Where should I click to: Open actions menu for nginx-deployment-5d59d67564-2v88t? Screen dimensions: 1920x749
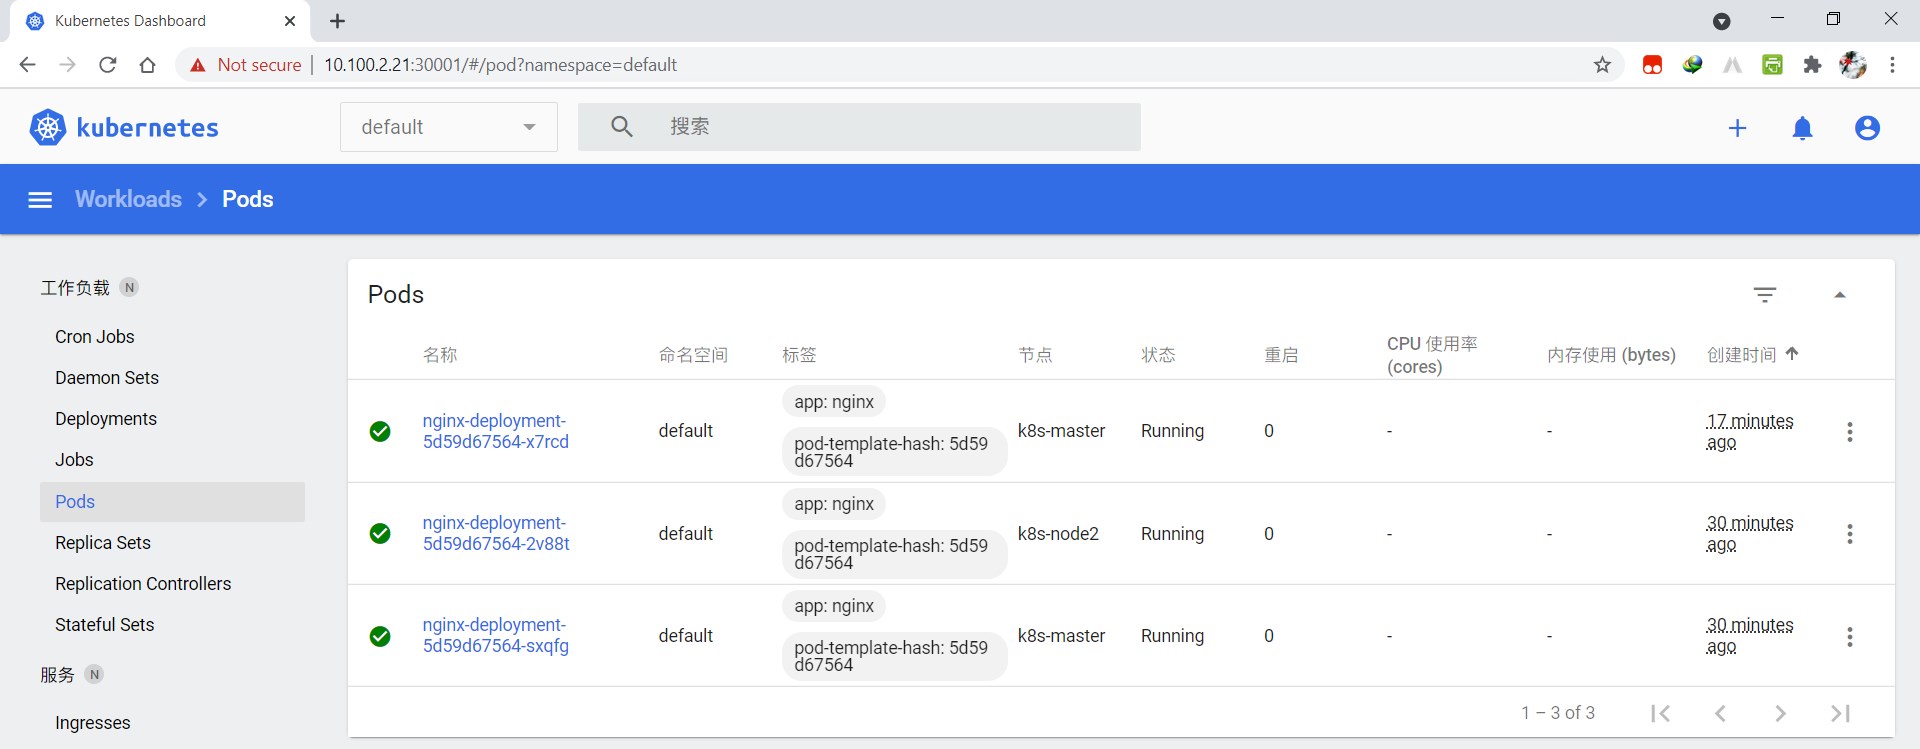pos(1850,534)
